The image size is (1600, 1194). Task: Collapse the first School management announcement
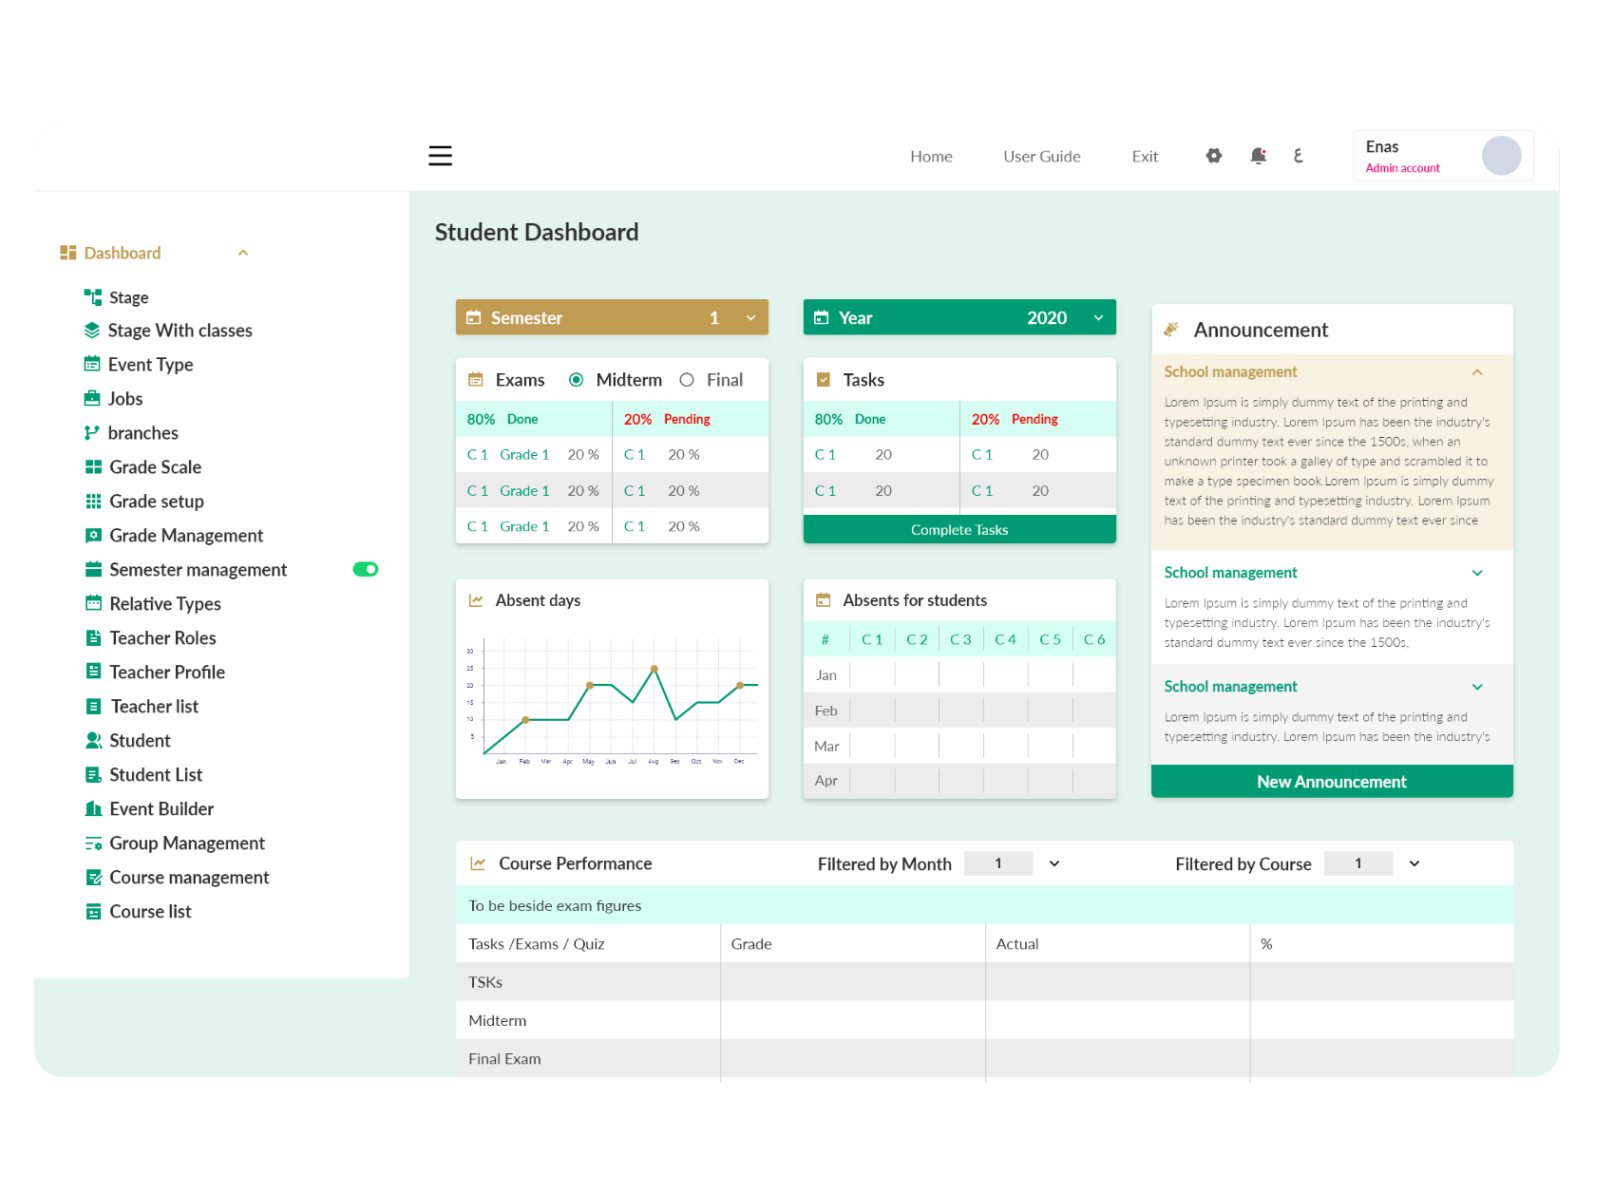[1477, 371]
